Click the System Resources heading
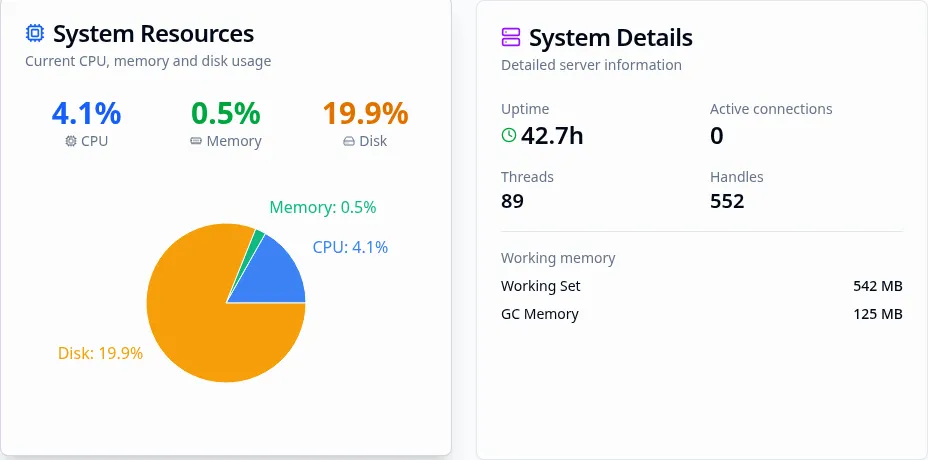Image resolution: width=928 pixels, height=460 pixels. (x=153, y=34)
